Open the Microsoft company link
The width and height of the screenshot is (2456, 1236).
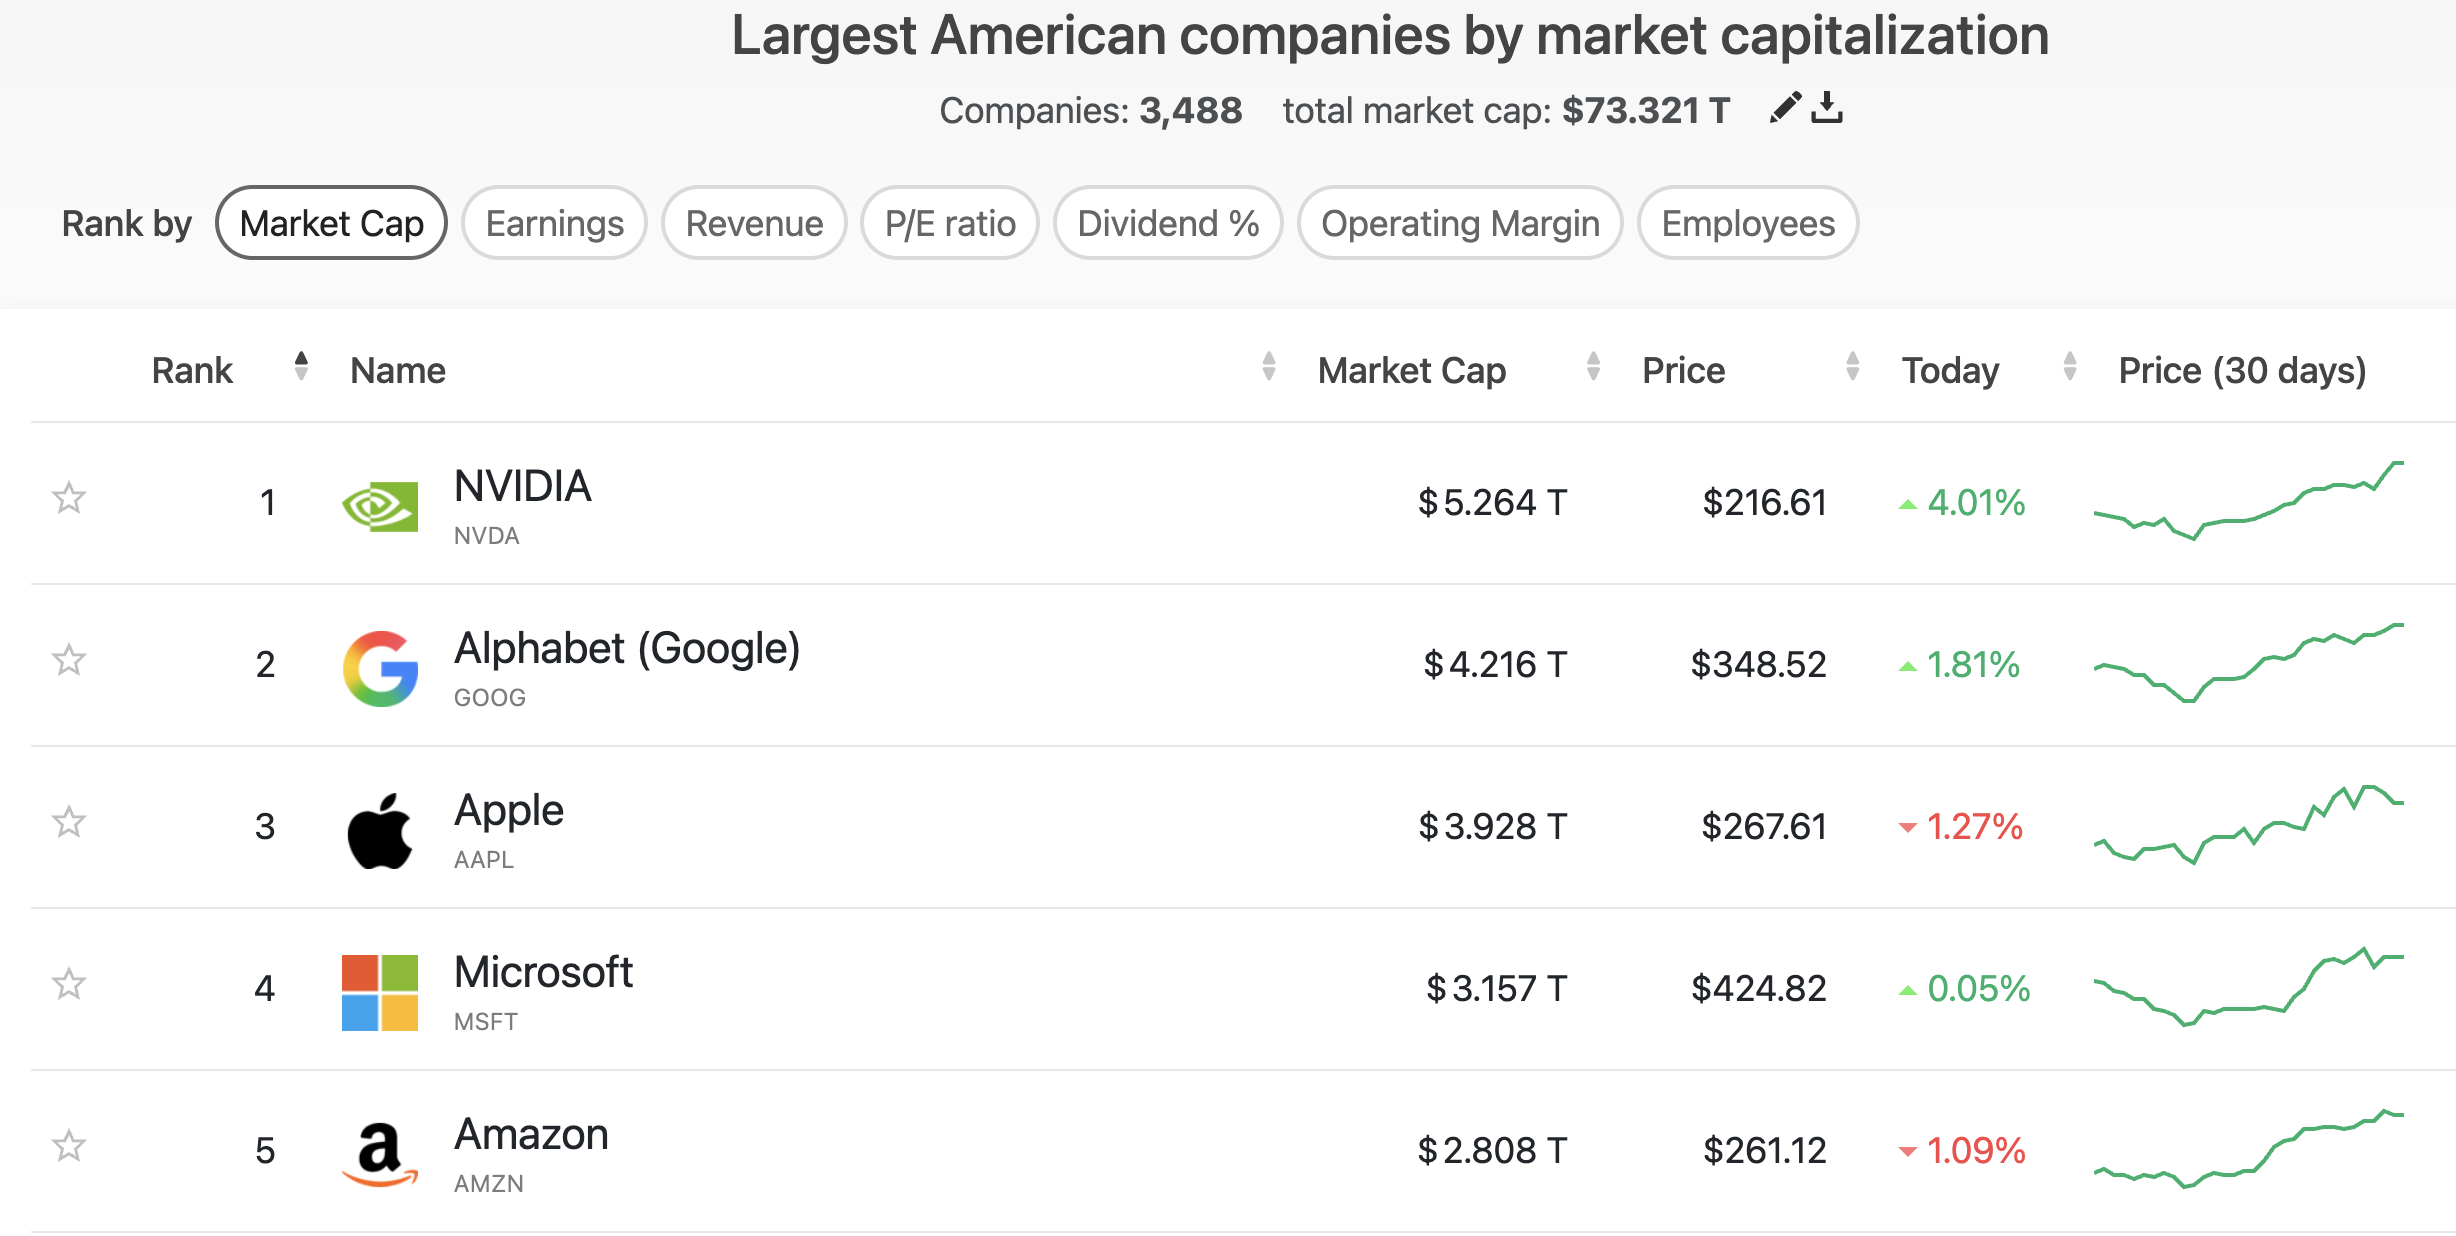543,972
